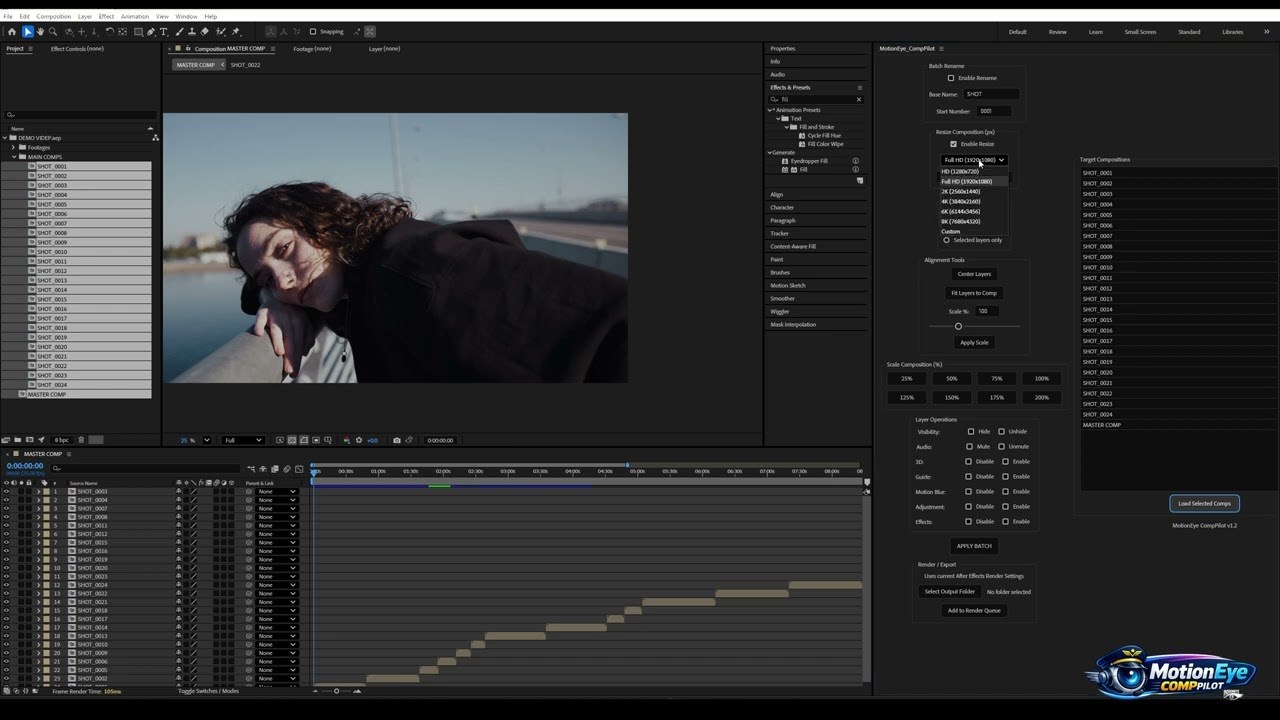
Task: Click the snapshot camera icon in viewer
Action: pos(397,440)
